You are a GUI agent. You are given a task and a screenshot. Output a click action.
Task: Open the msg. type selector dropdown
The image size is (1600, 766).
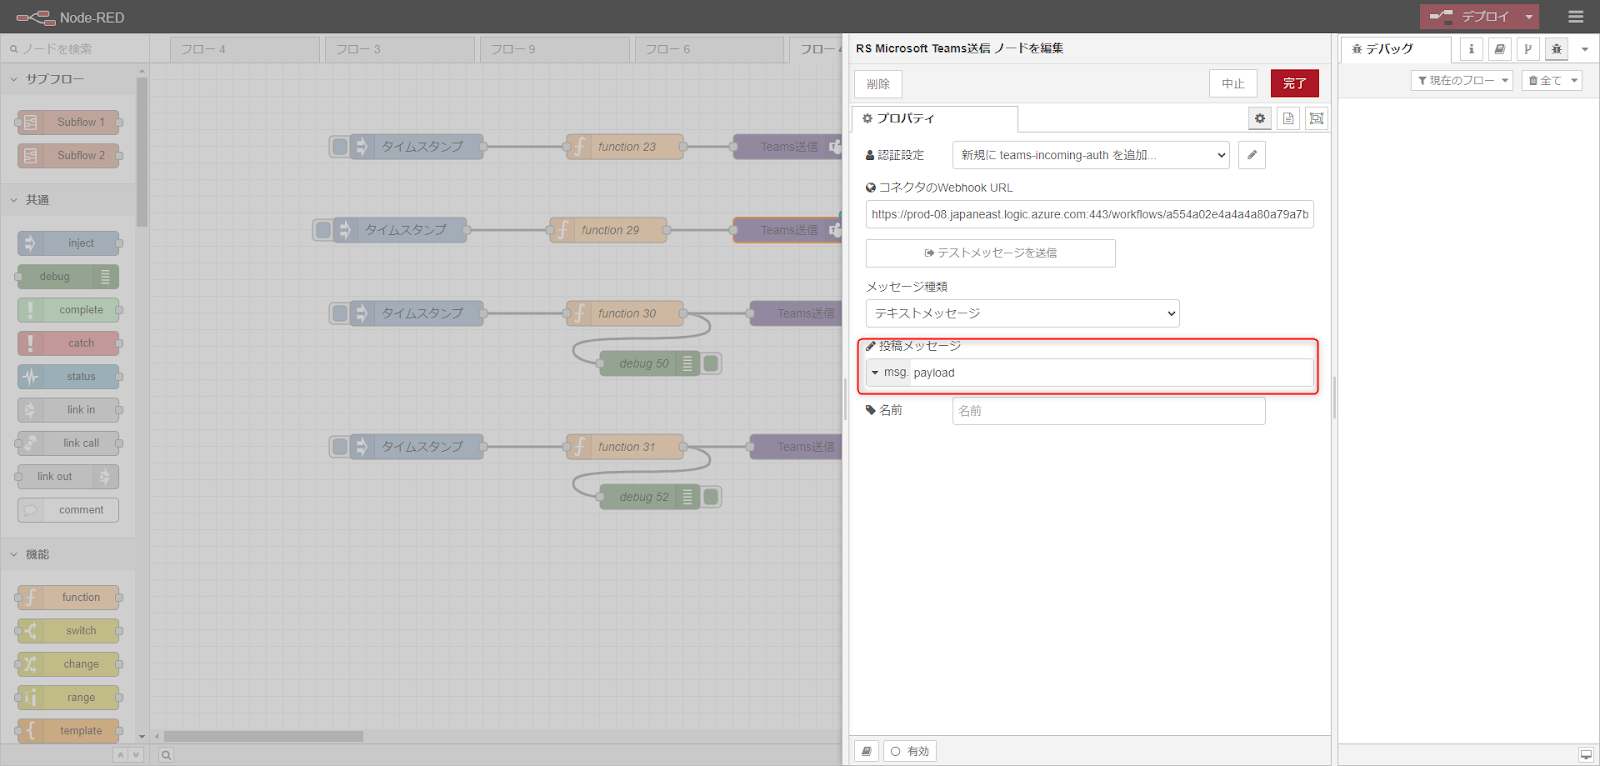889,373
